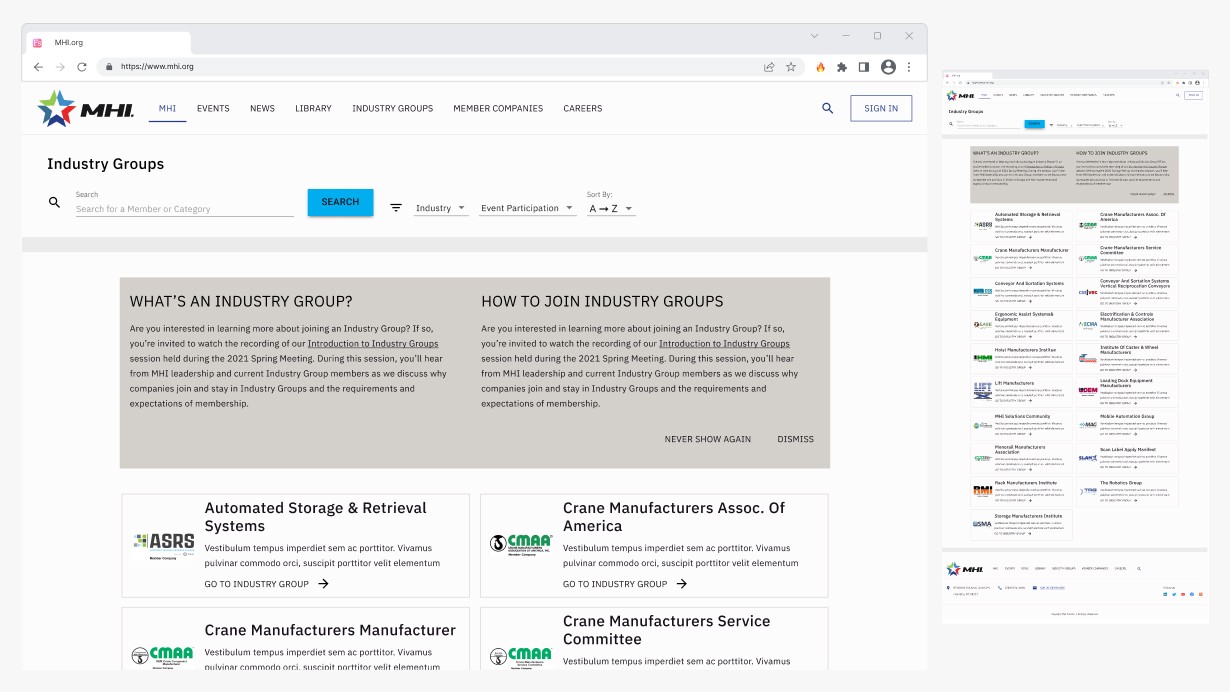Viewport: 1230px width, 692px height.
Task: Open the filter lines icon next to Industry
Action: 396,208
